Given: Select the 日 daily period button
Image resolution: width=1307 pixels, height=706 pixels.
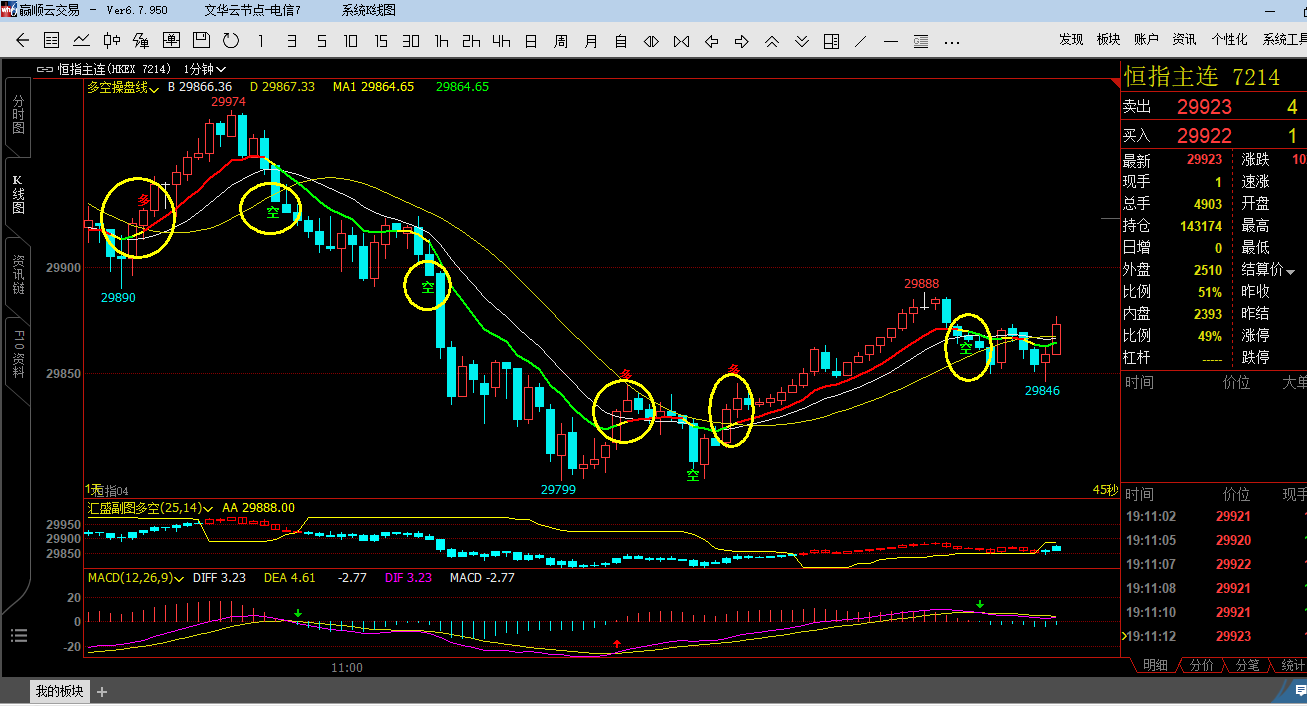Looking at the screenshot, I should pos(531,41).
